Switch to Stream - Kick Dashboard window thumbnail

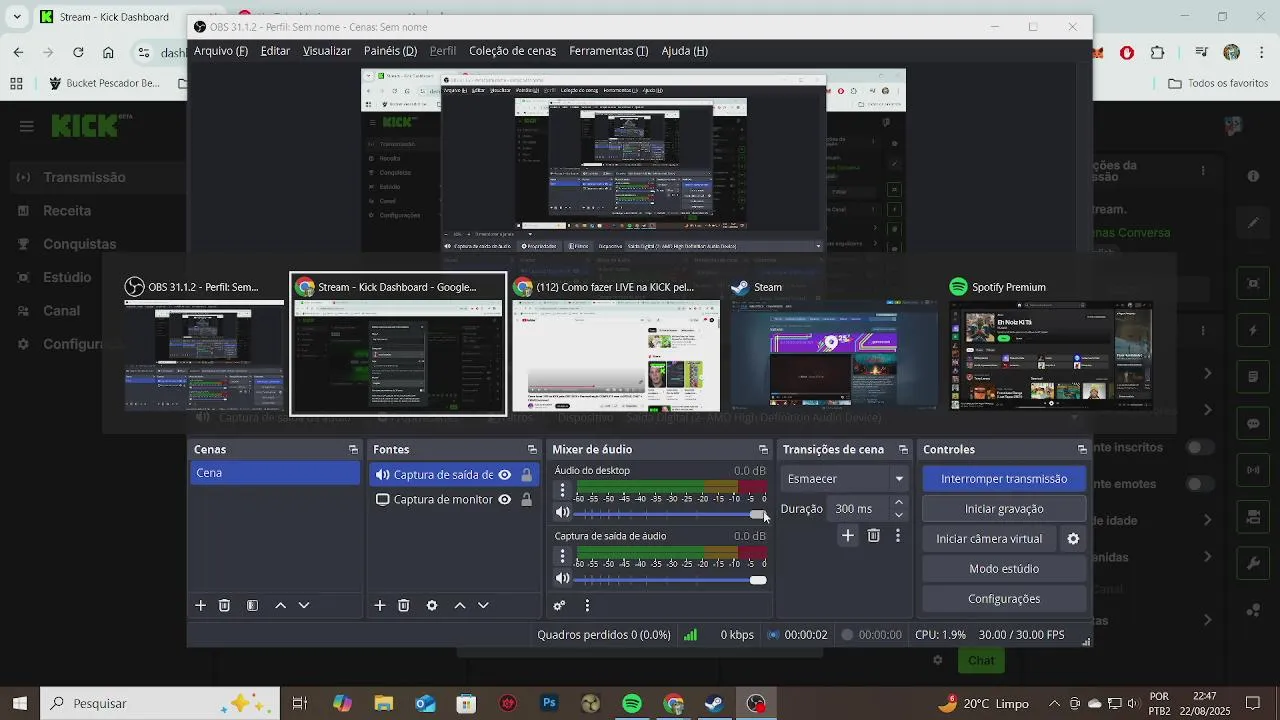coord(398,343)
